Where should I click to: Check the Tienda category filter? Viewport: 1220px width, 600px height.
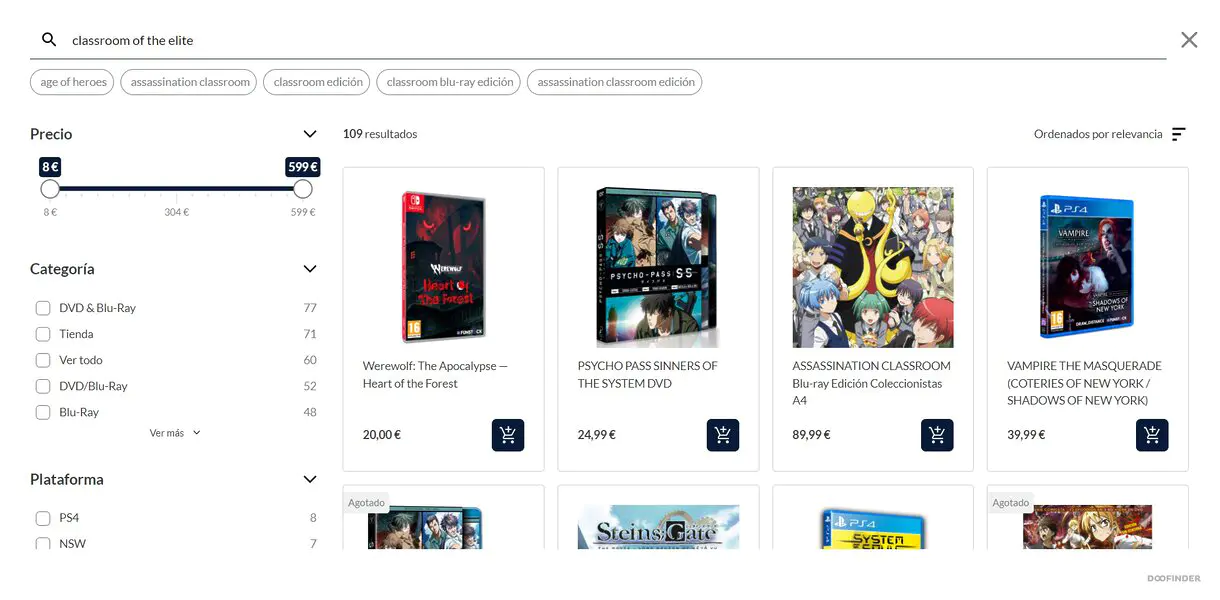tap(43, 334)
